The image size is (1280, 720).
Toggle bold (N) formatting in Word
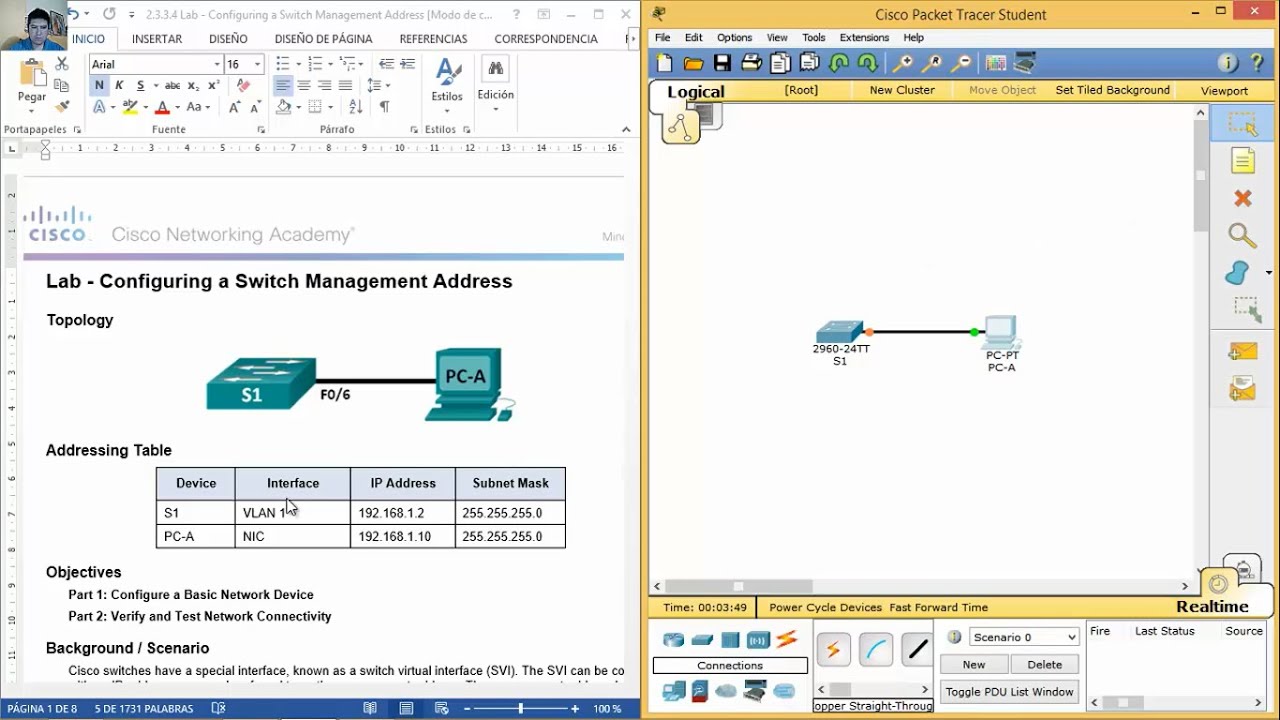[99, 86]
